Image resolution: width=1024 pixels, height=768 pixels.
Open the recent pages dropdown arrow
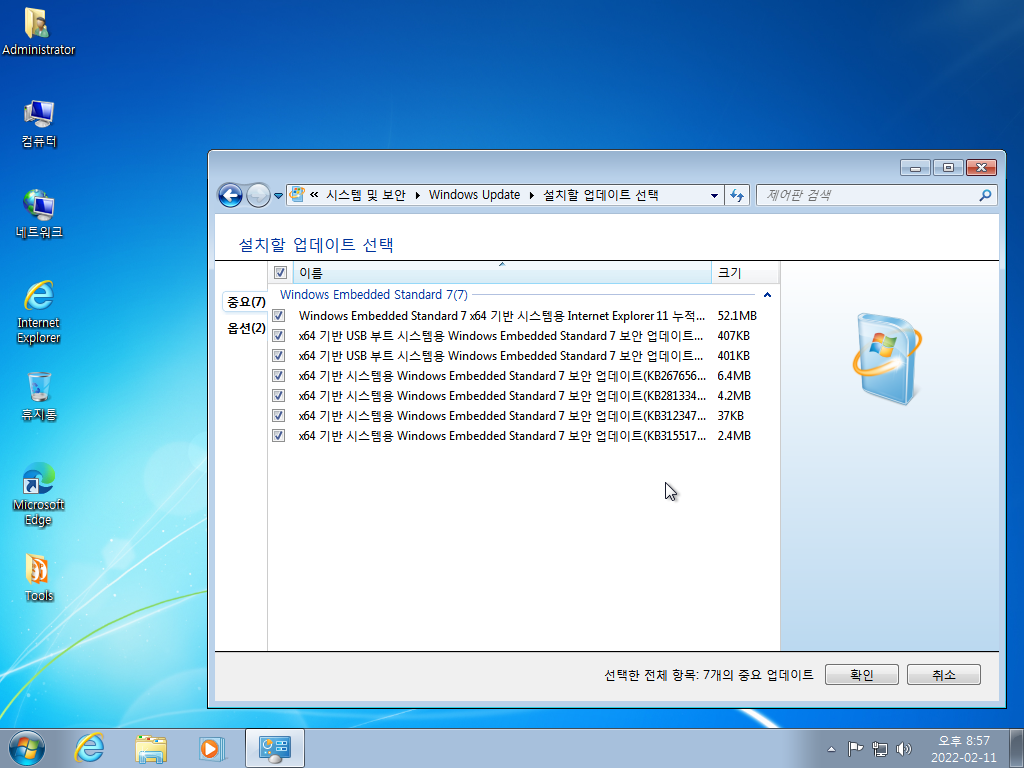[278, 196]
